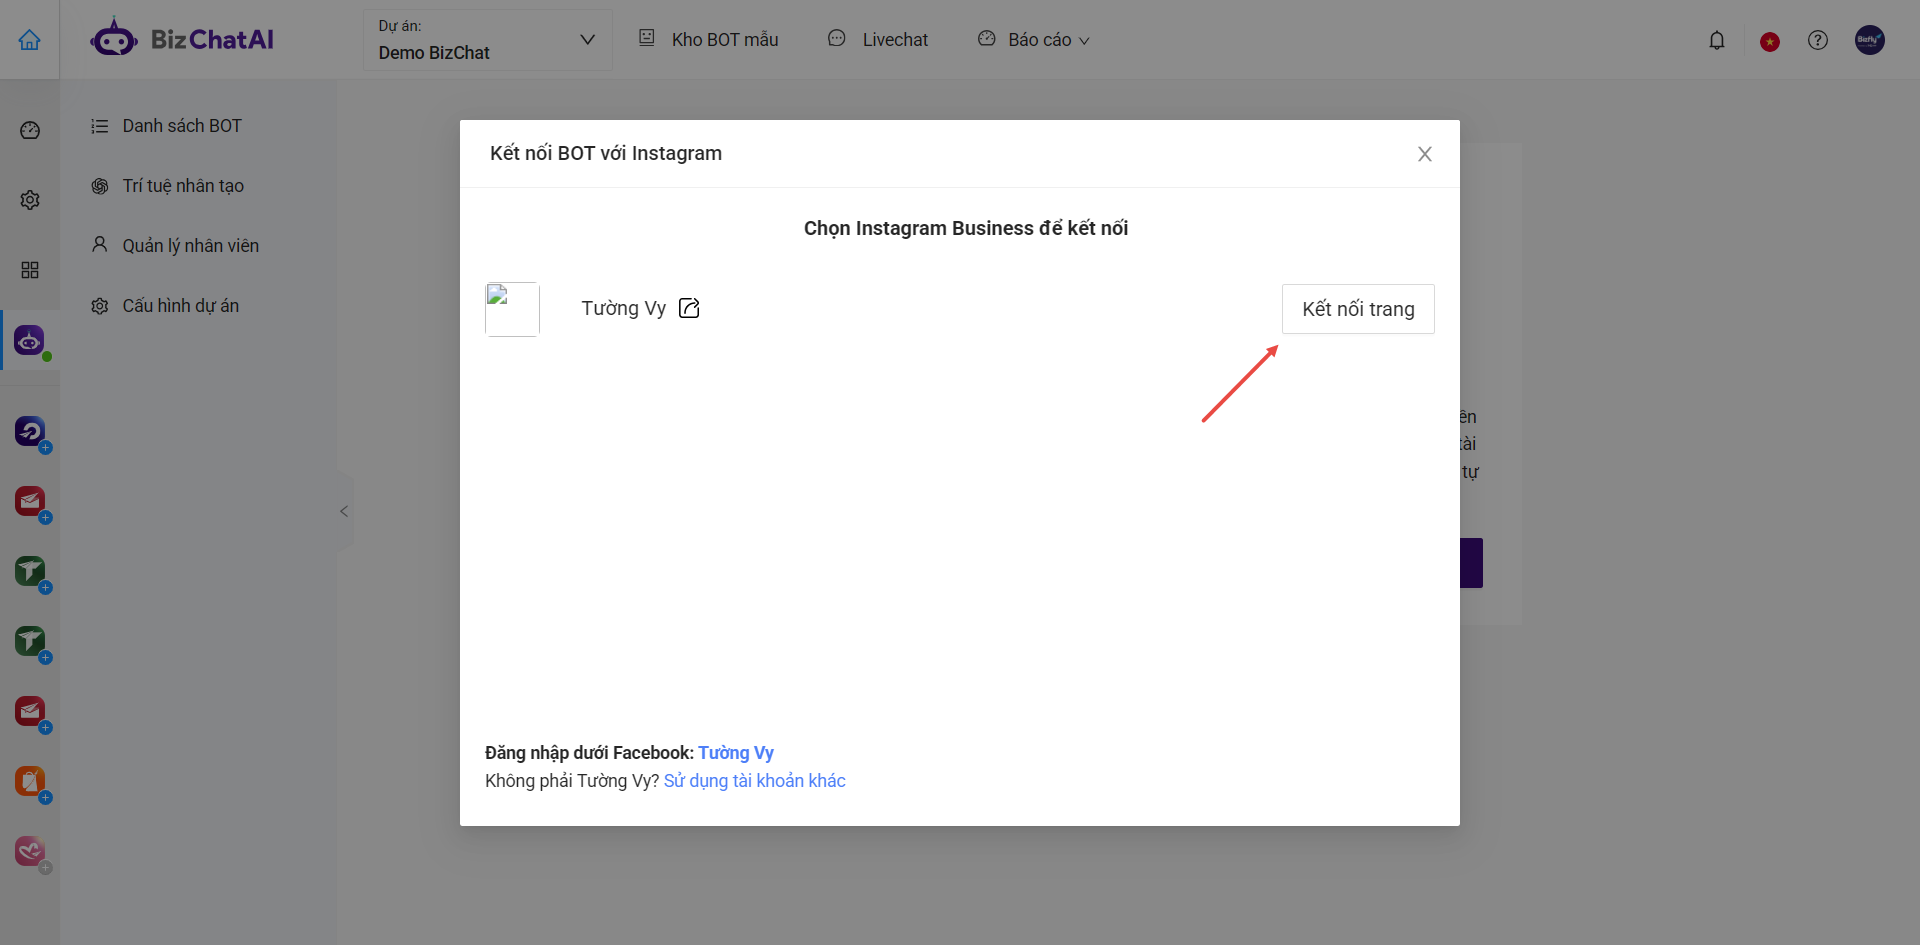Image resolution: width=1920 pixels, height=945 pixels.
Task: Click the Tường Vy profile picture thumbnail
Action: click(x=512, y=309)
